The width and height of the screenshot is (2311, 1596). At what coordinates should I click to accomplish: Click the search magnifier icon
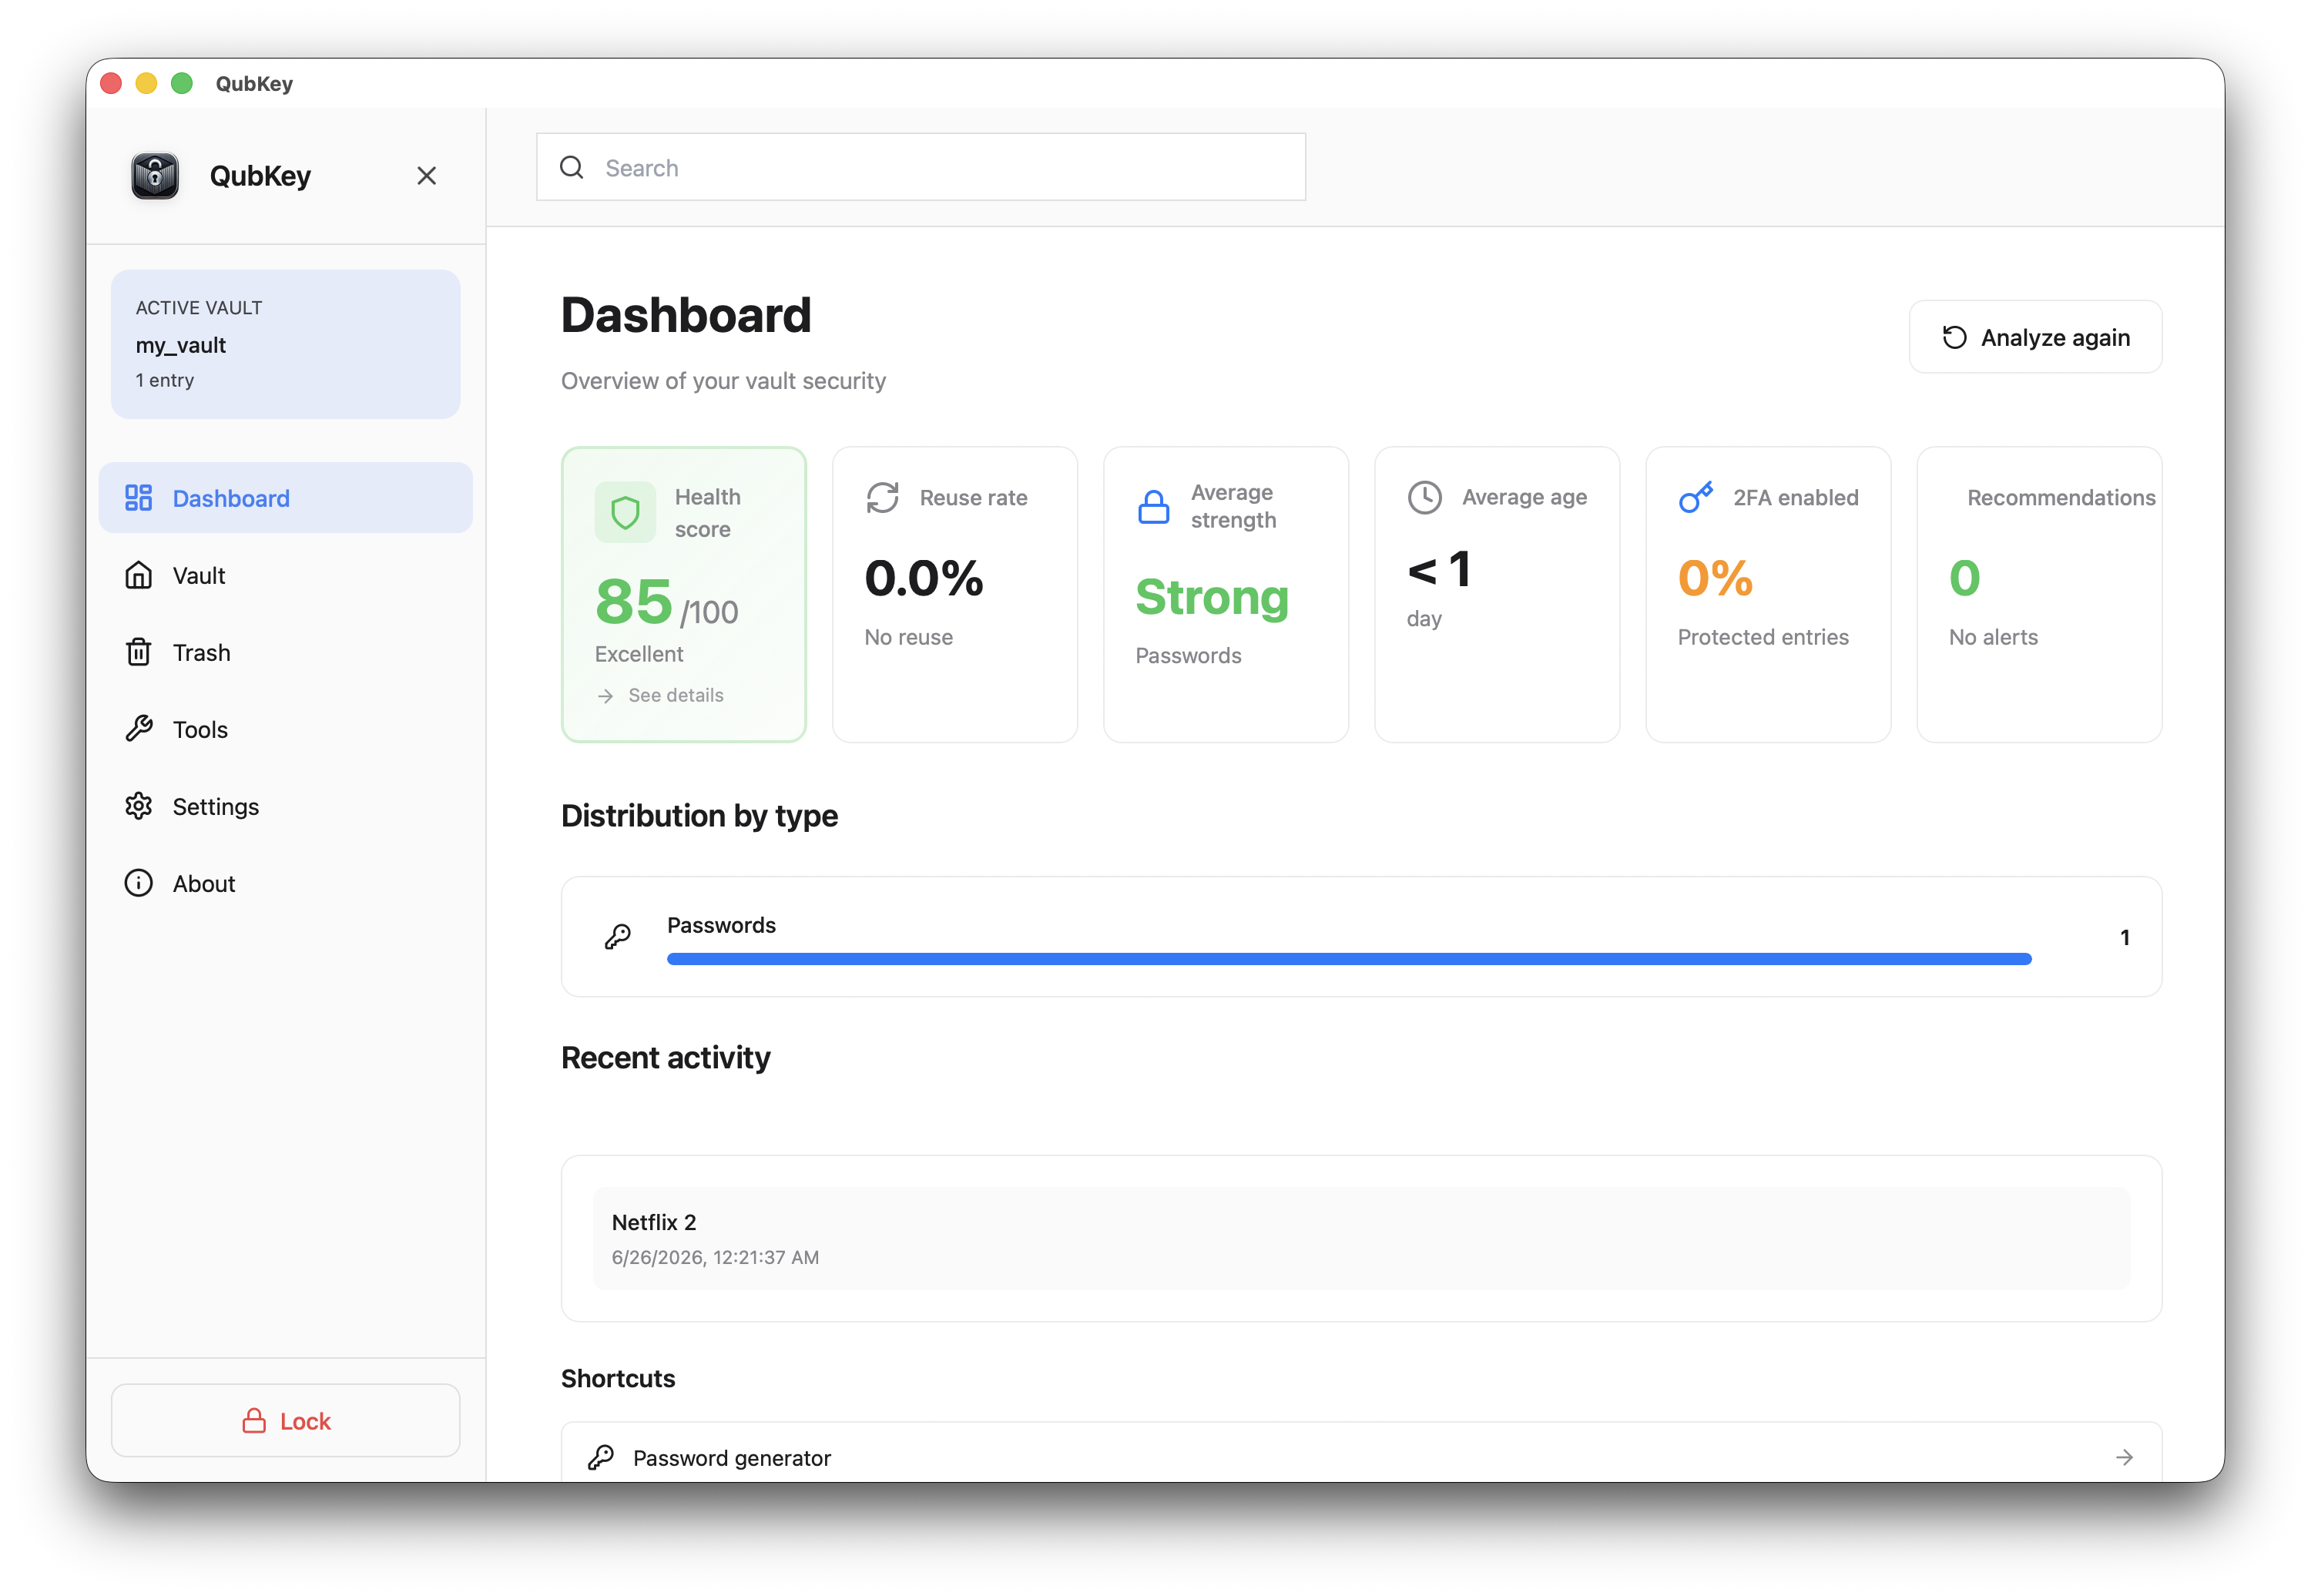[x=572, y=167]
